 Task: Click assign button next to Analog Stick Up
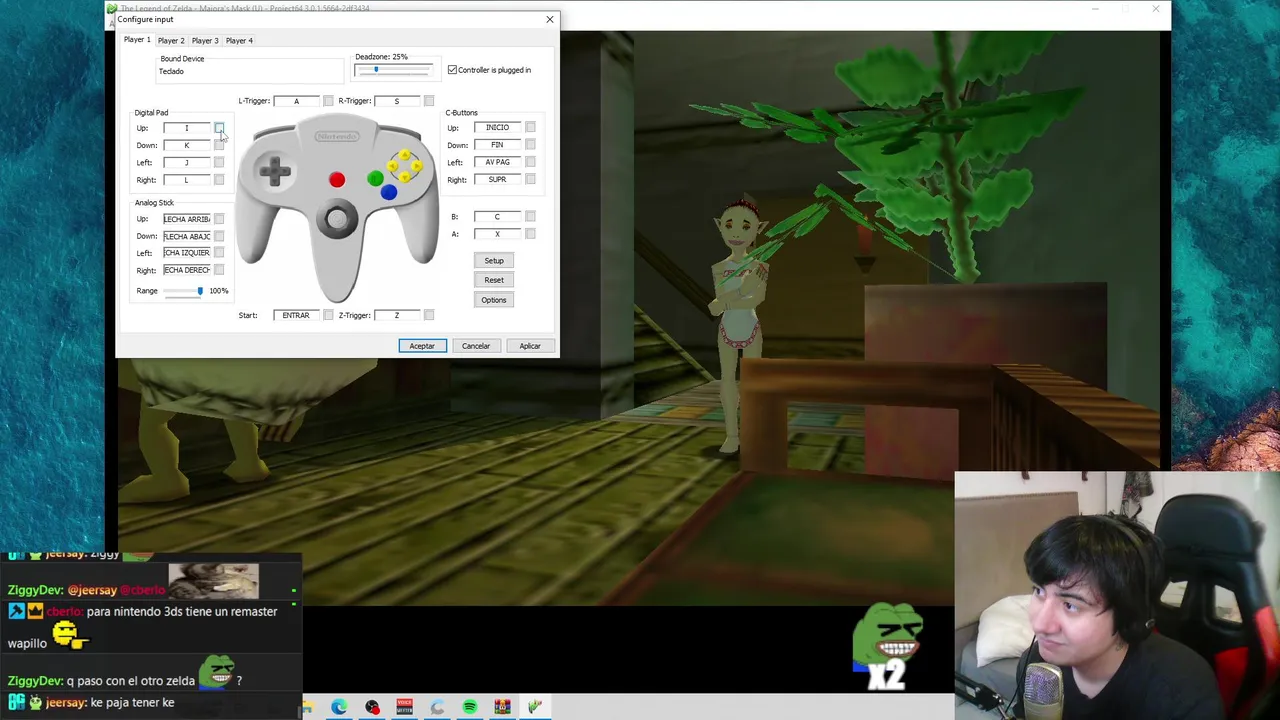pyautogui.click(x=219, y=219)
